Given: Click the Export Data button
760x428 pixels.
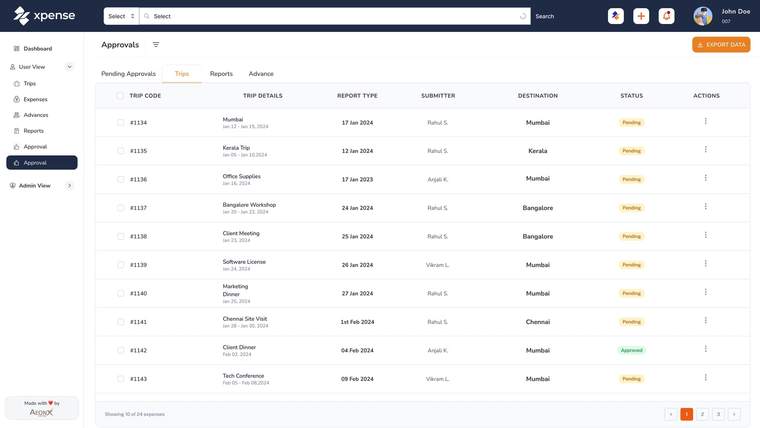Looking at the screenshot, I should (721, 45).
